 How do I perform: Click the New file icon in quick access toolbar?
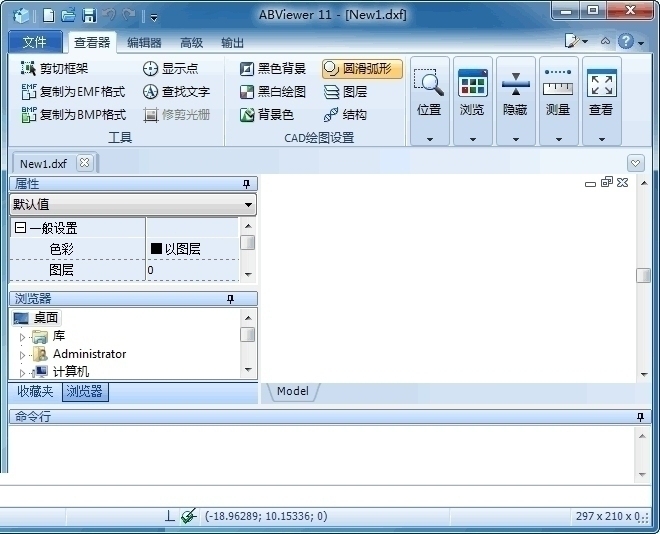[x=49, y=16]
